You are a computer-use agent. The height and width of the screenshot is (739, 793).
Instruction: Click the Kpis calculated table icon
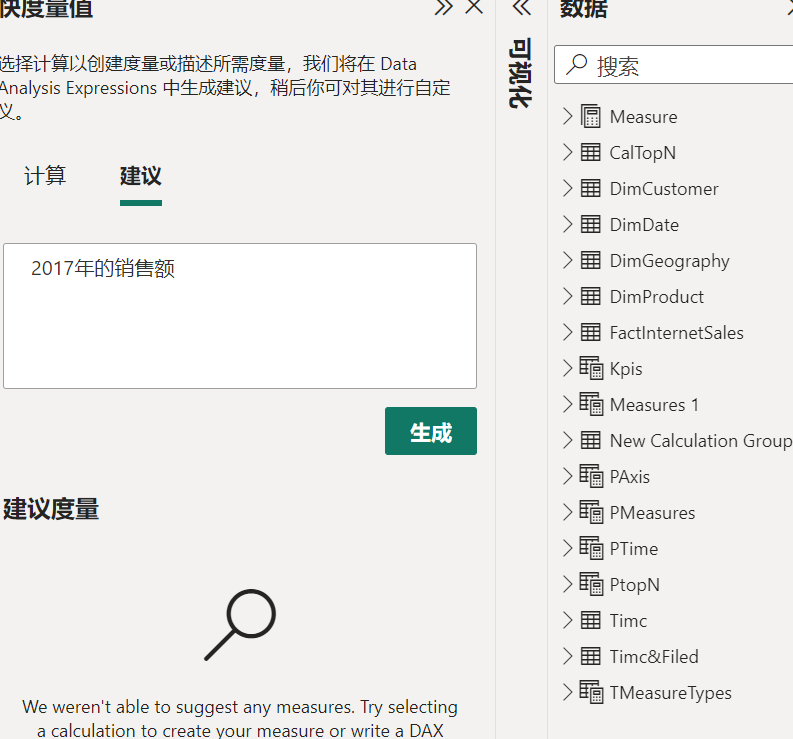[x=591, y=368]
